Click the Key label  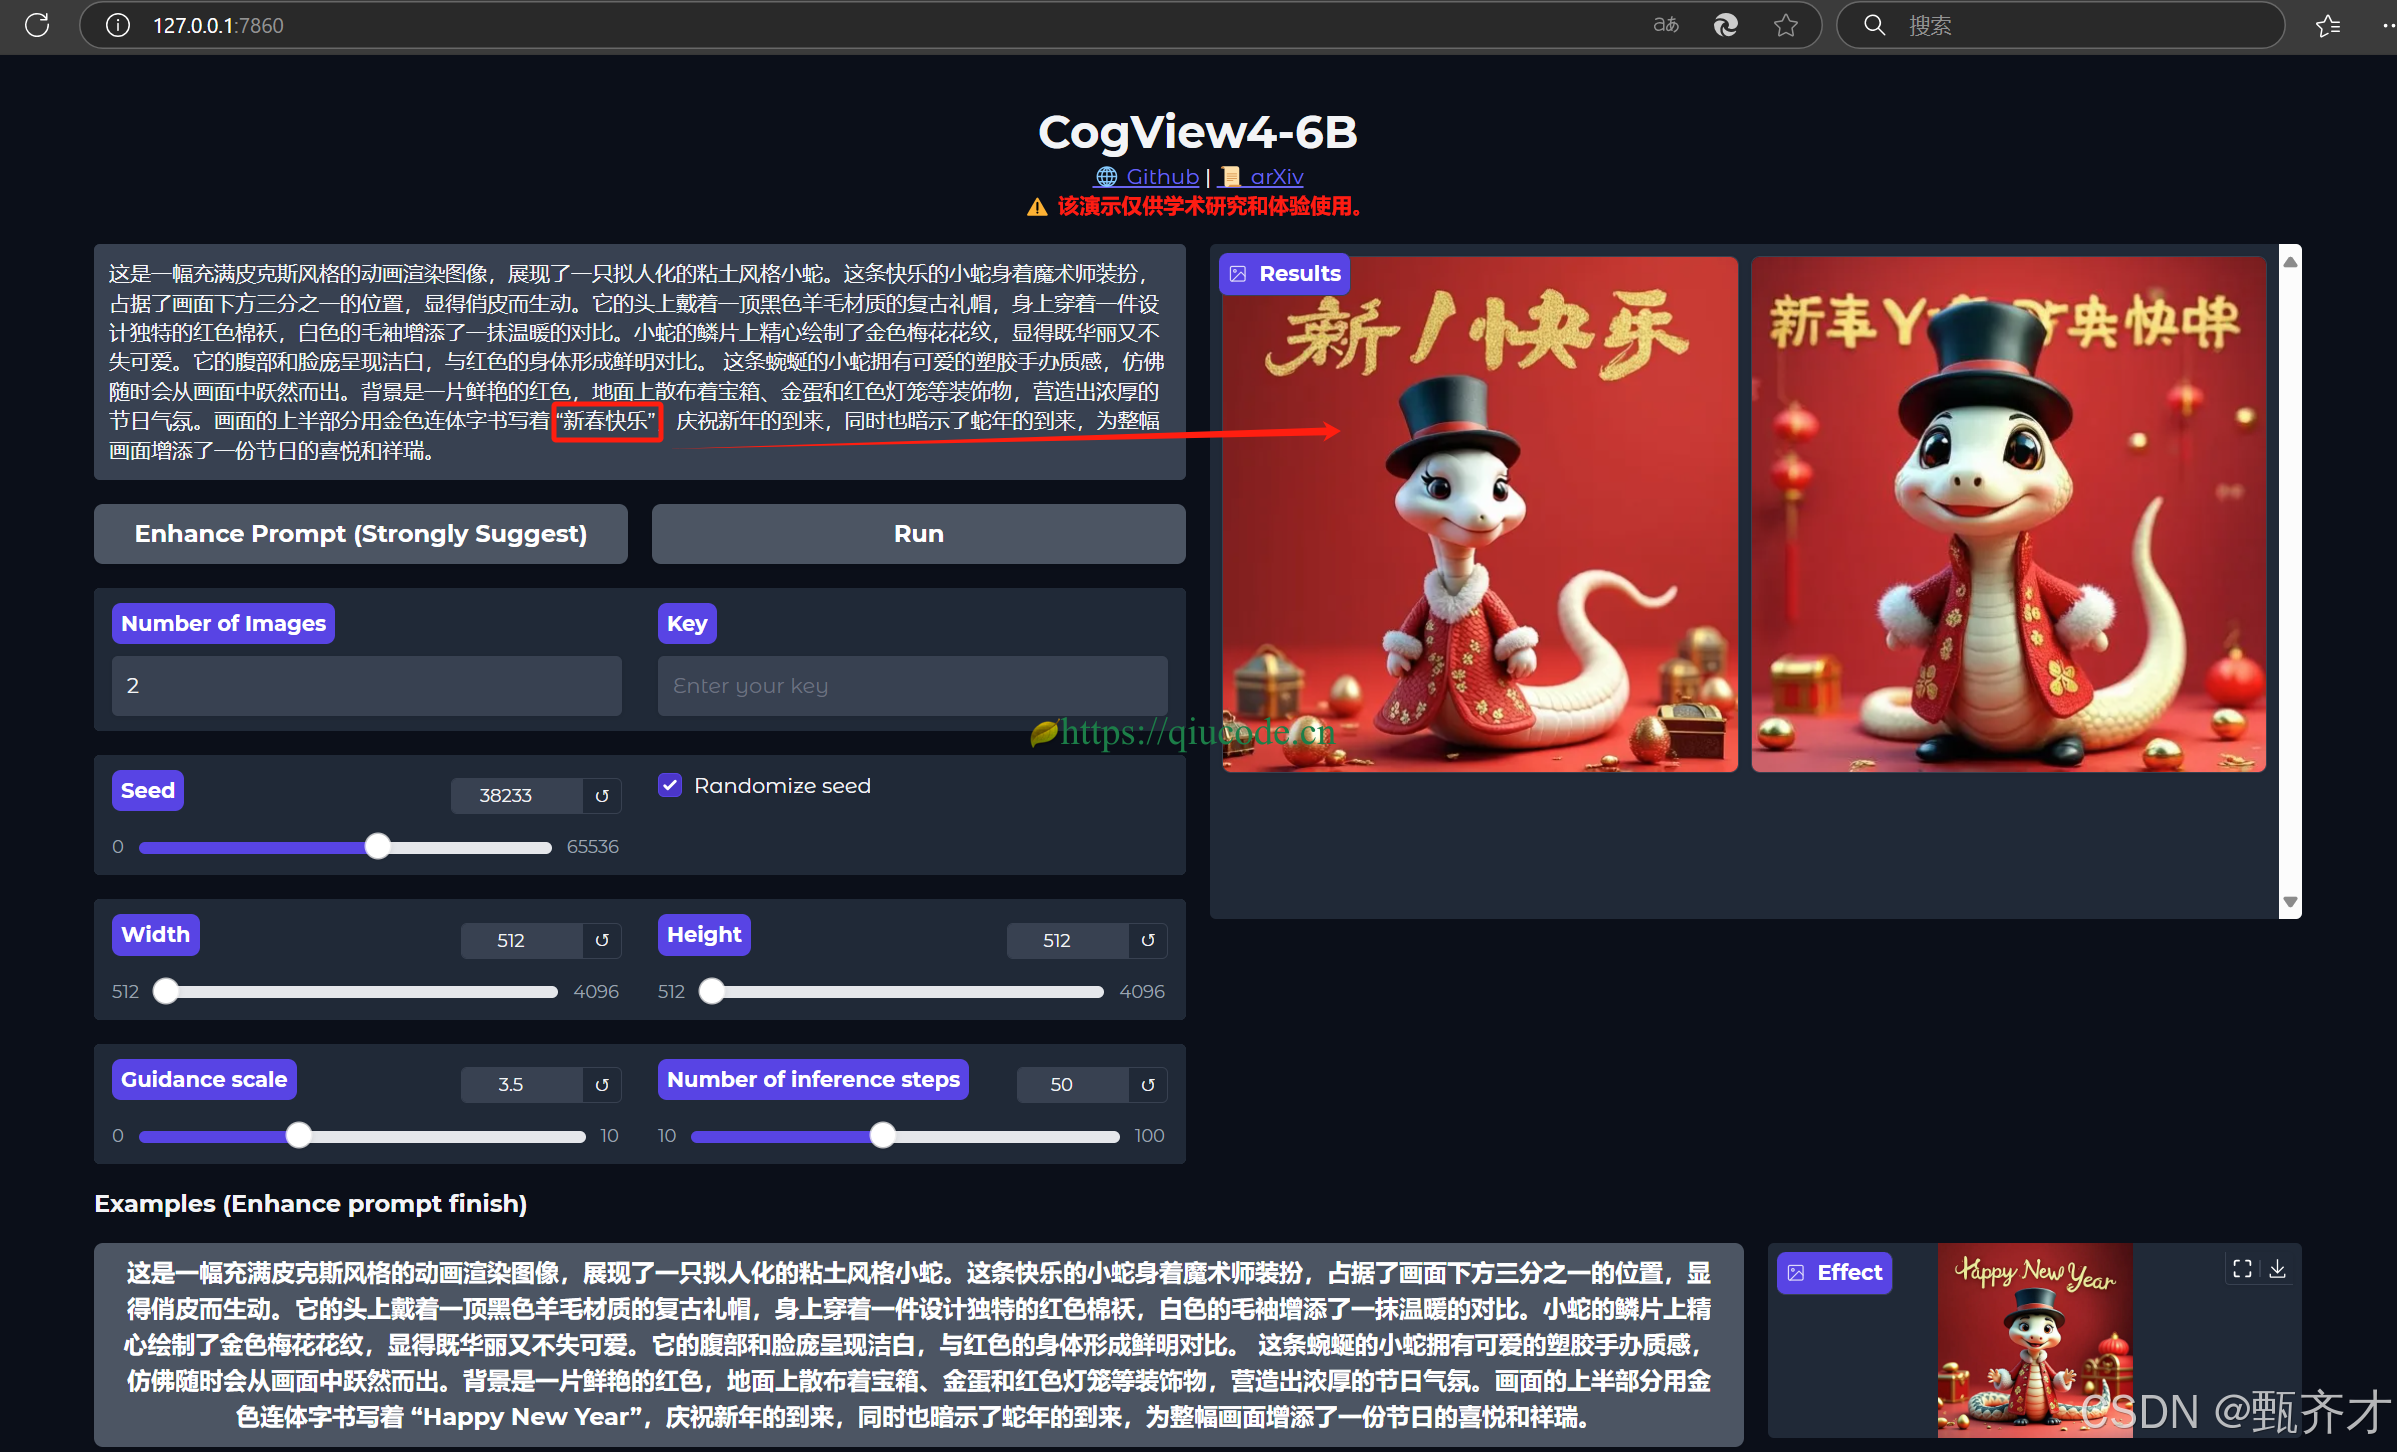(687, 624)
